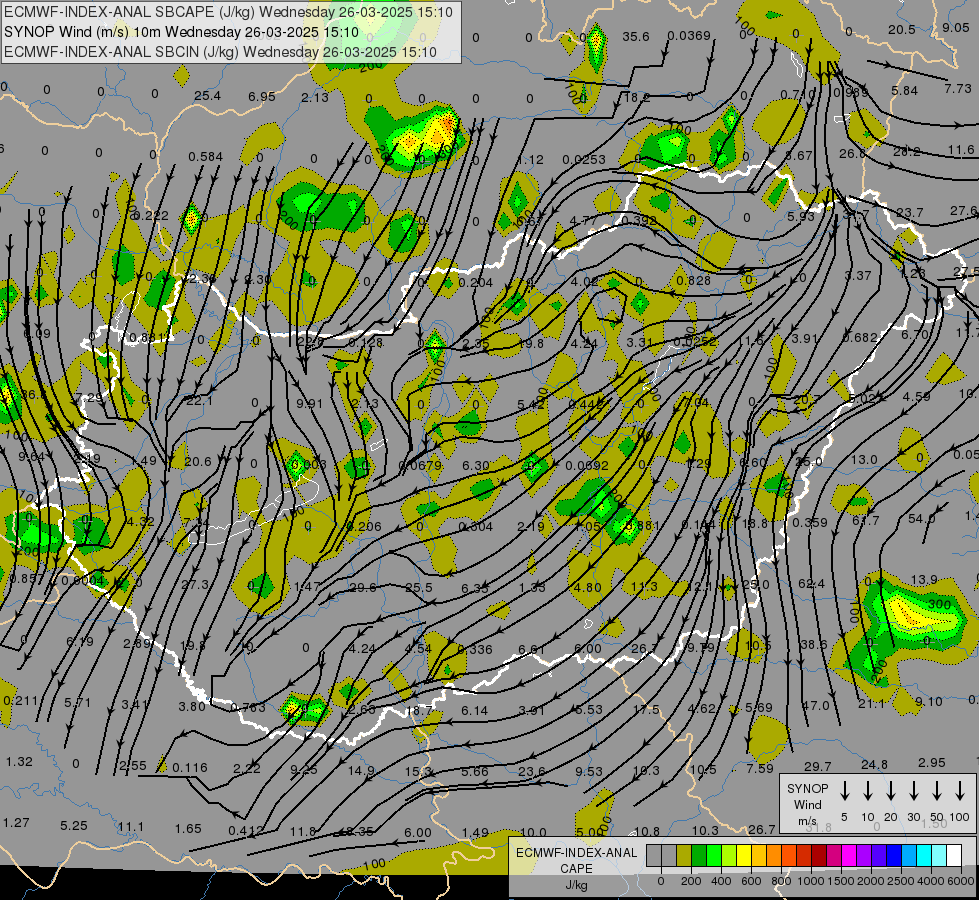
Task: Click the value 27.3 on map
Action: click(x=195, y=584)
